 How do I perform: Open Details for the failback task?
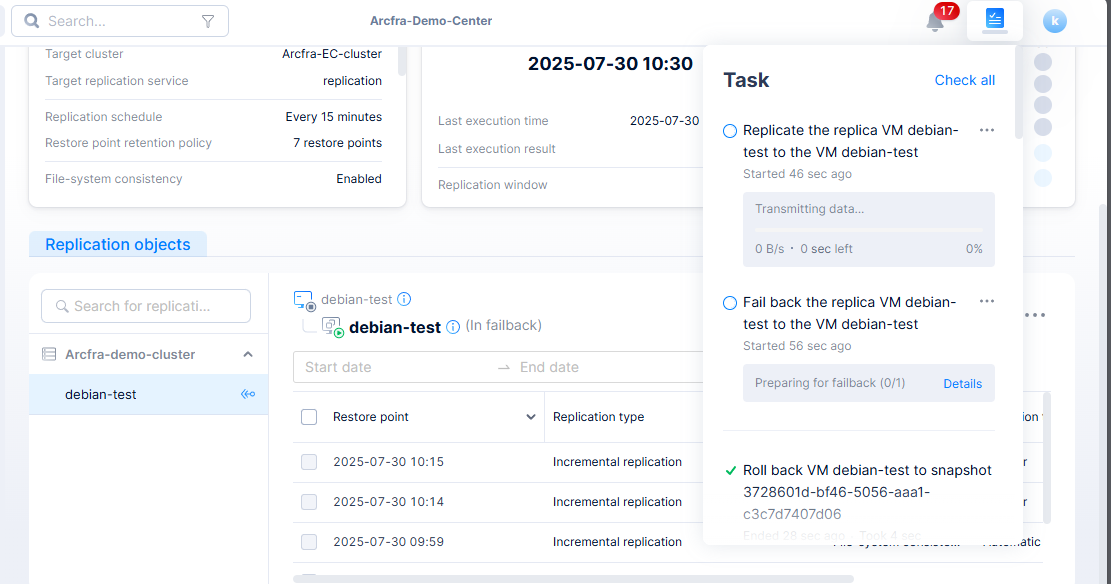(x=962, y=383)
